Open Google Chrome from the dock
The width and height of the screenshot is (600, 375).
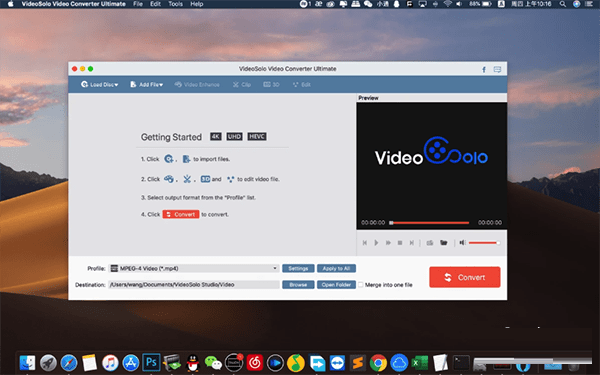(378, 362)
